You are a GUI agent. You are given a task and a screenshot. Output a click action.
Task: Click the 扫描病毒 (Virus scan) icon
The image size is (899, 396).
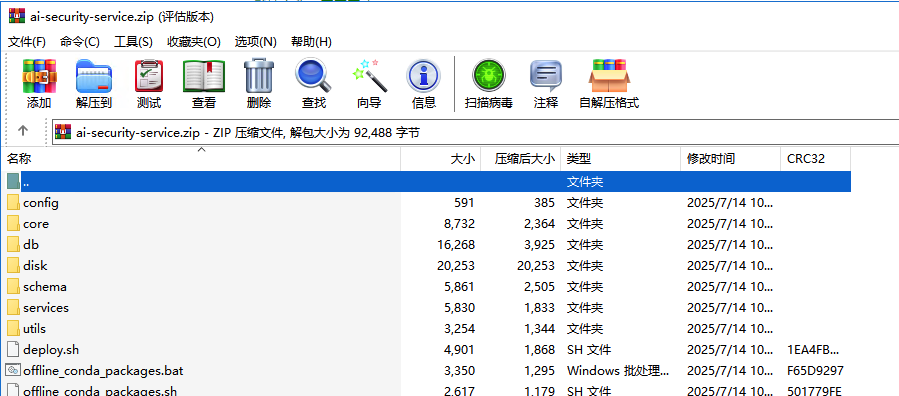point(488,76)
